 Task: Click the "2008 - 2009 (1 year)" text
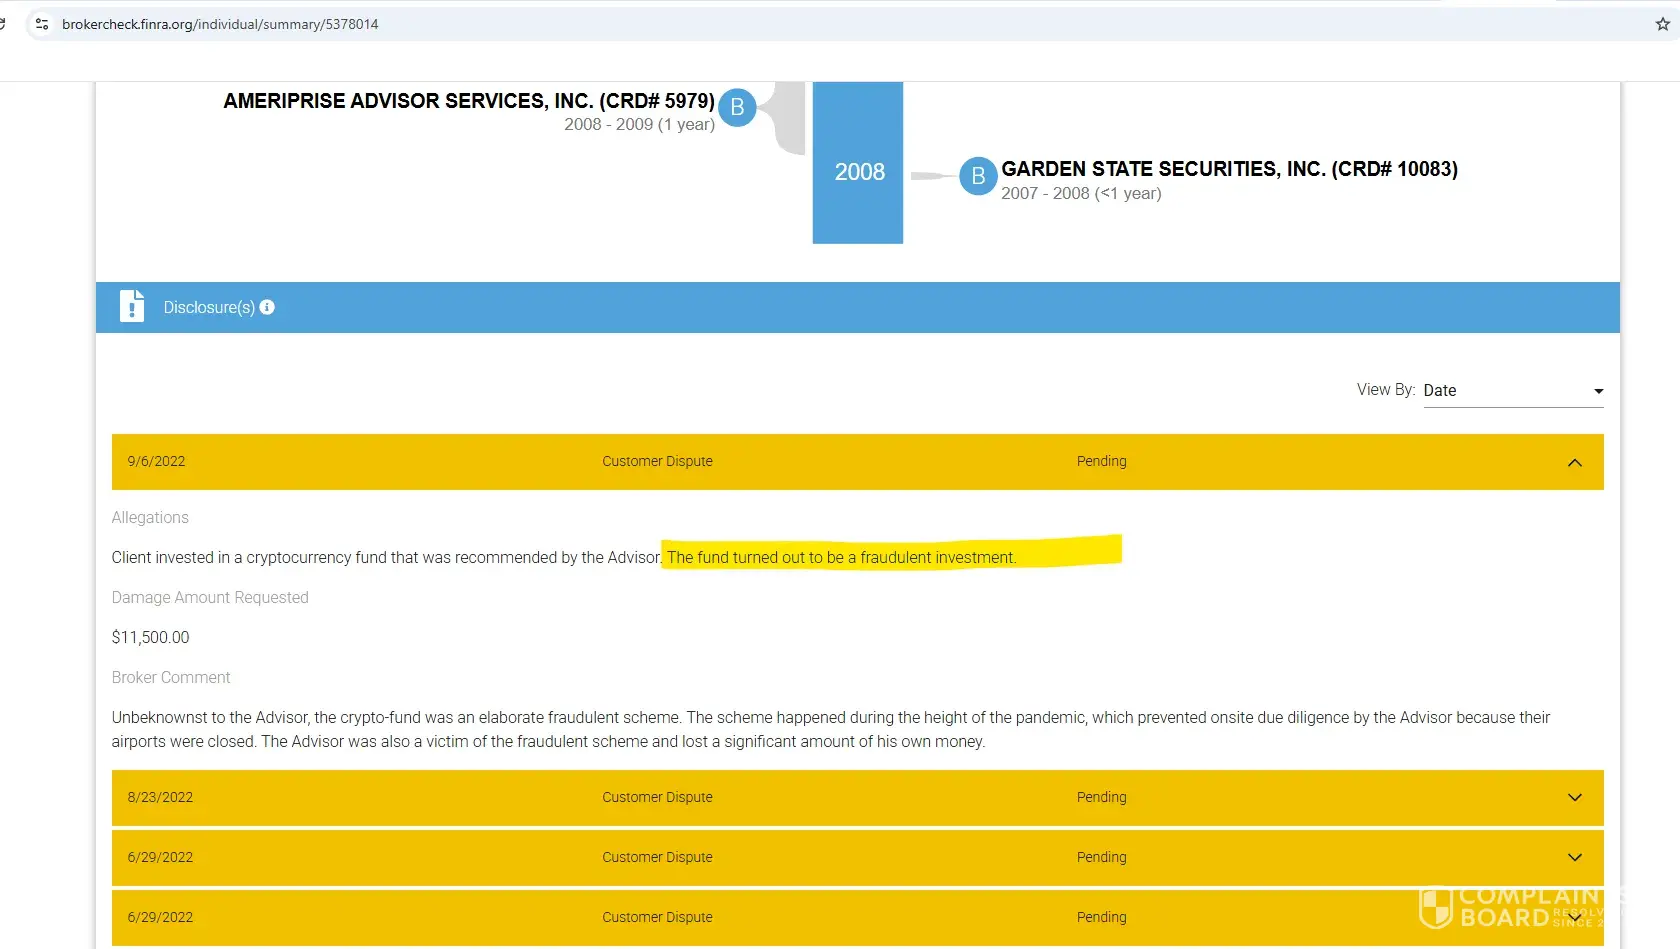pos(639,125)
